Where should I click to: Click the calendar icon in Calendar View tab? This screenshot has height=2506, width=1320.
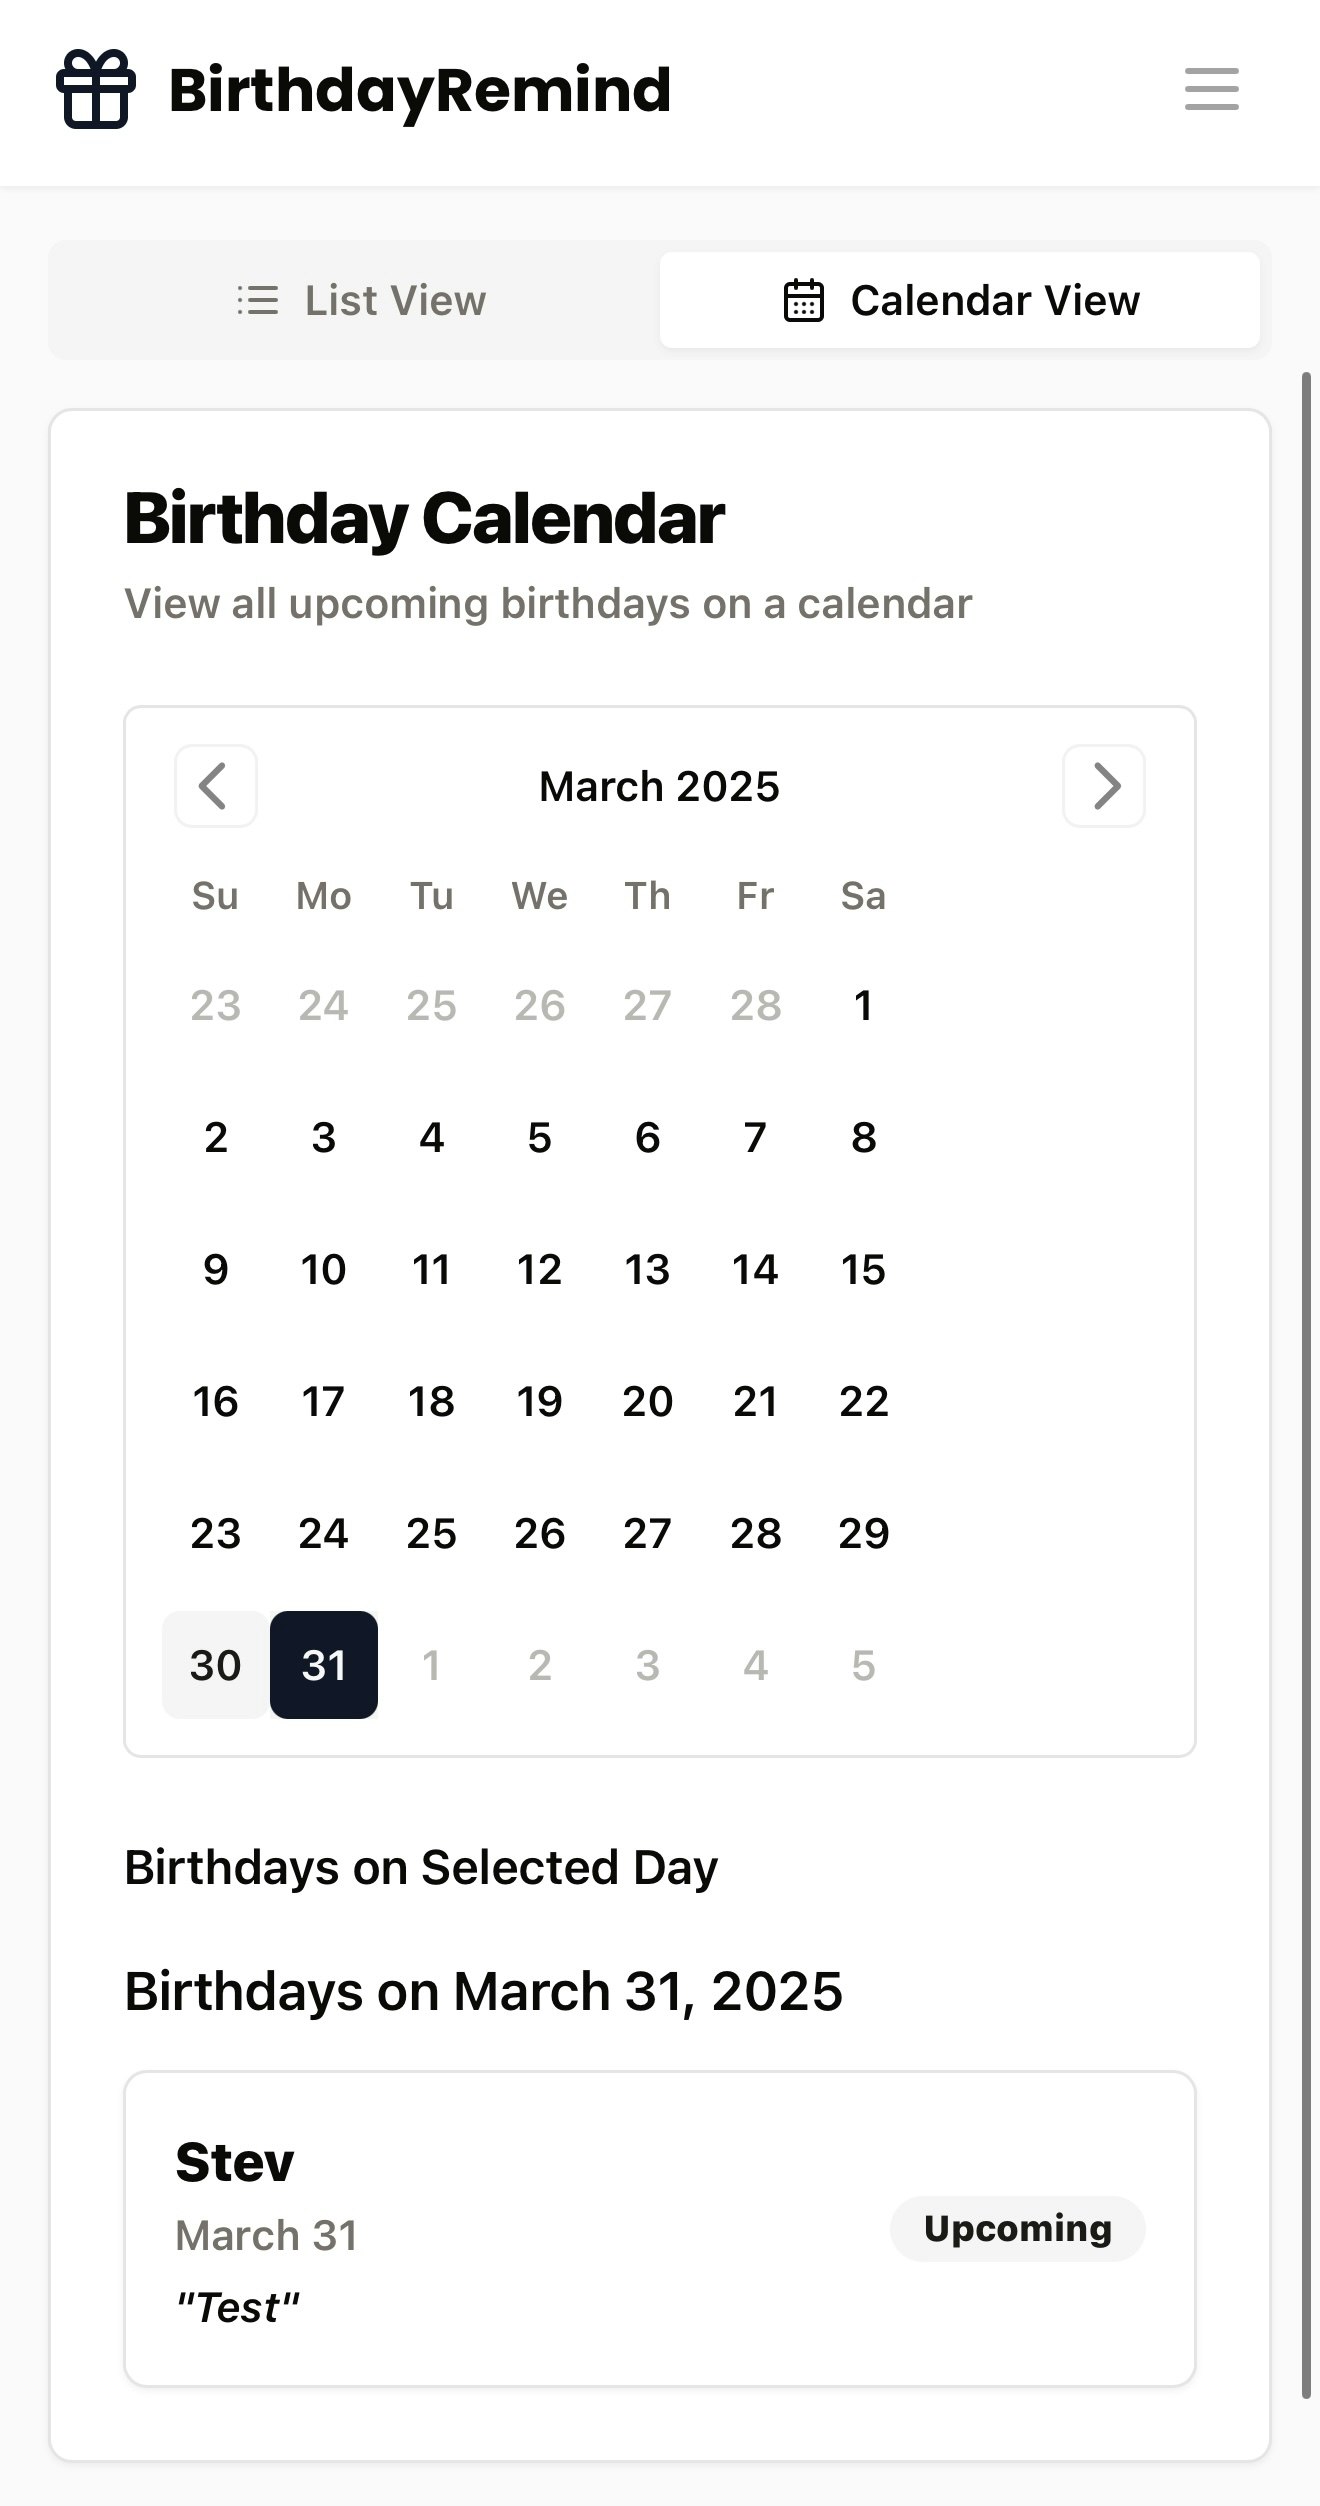pos(803,300)
